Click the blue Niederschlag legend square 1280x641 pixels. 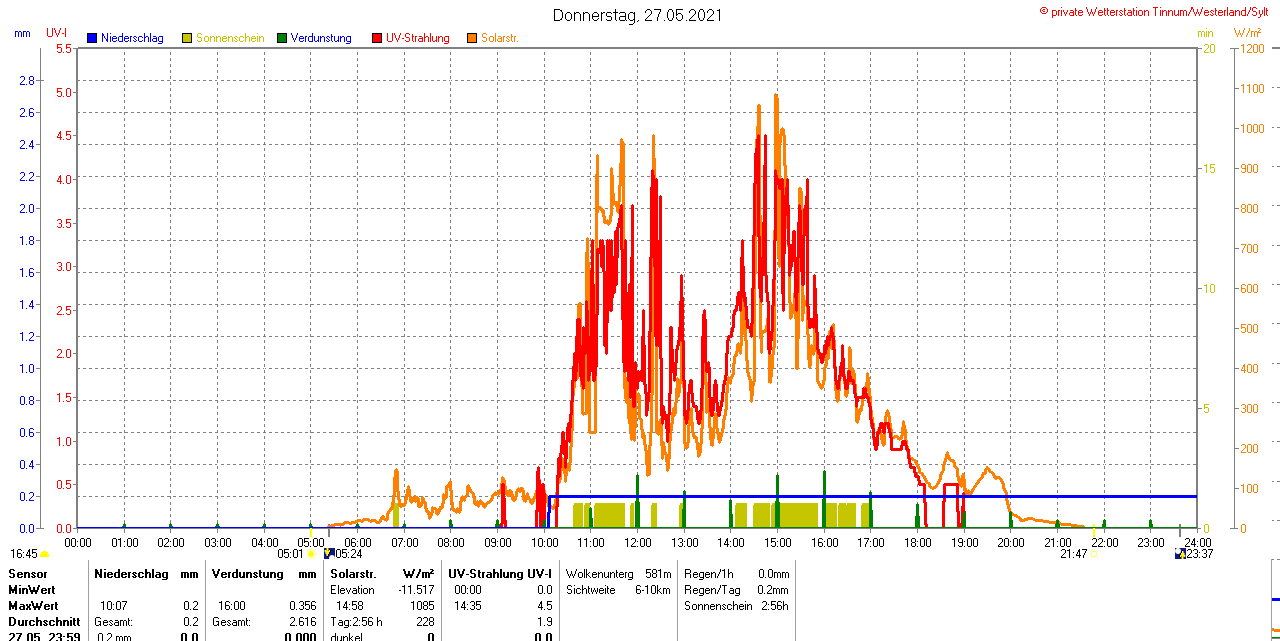(x=92, y=38)
